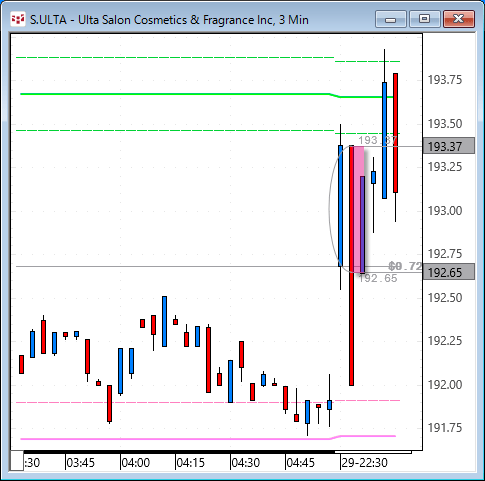The image size is (485, 481).
Task: Click the $0.72 measurement label
Action: point(405,266)
